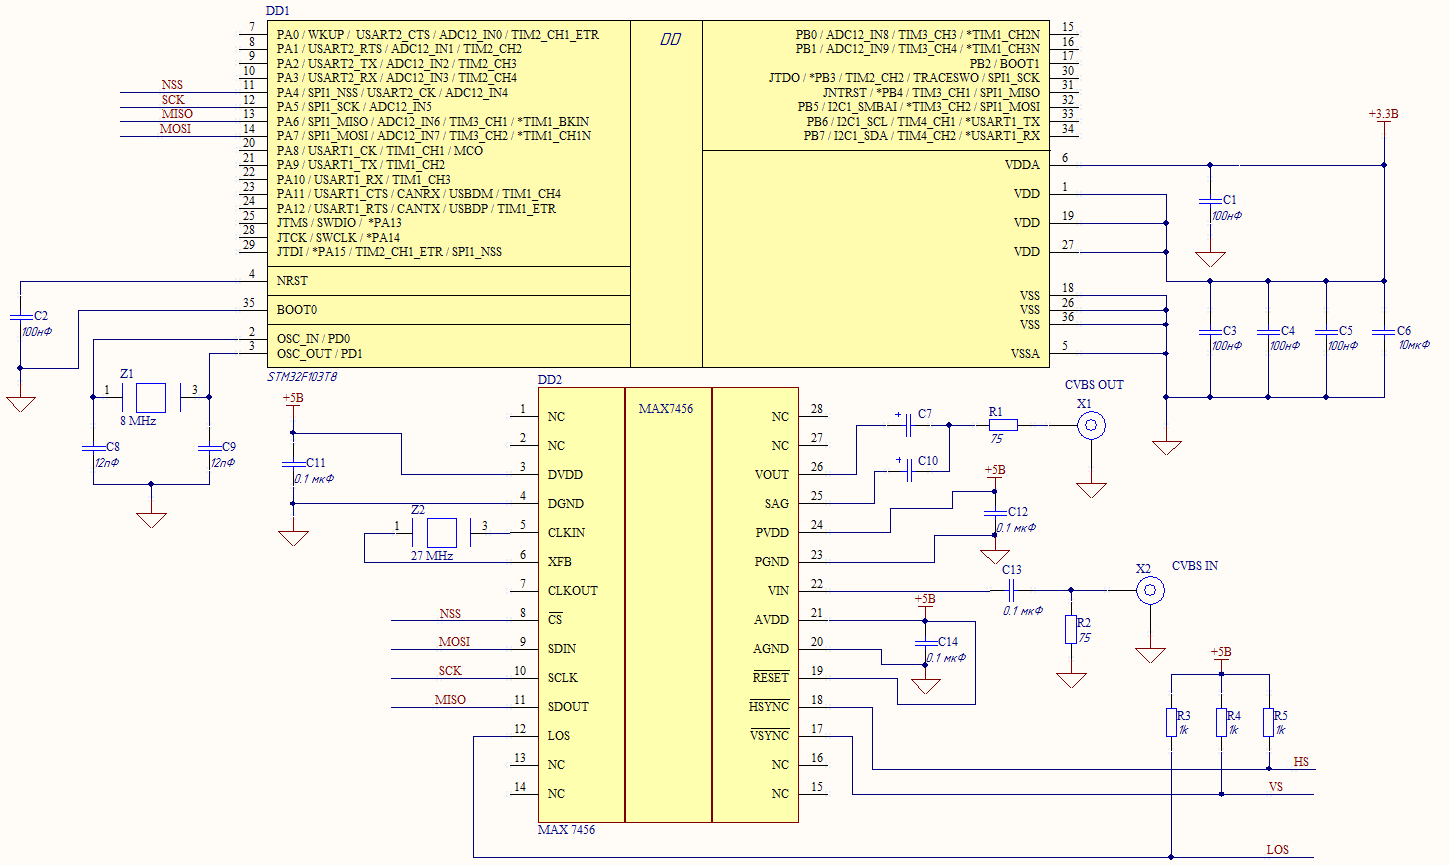Viewport: 1449px width, 865px height.
Task: Click the PGND pin label
Action: point(772,562)
